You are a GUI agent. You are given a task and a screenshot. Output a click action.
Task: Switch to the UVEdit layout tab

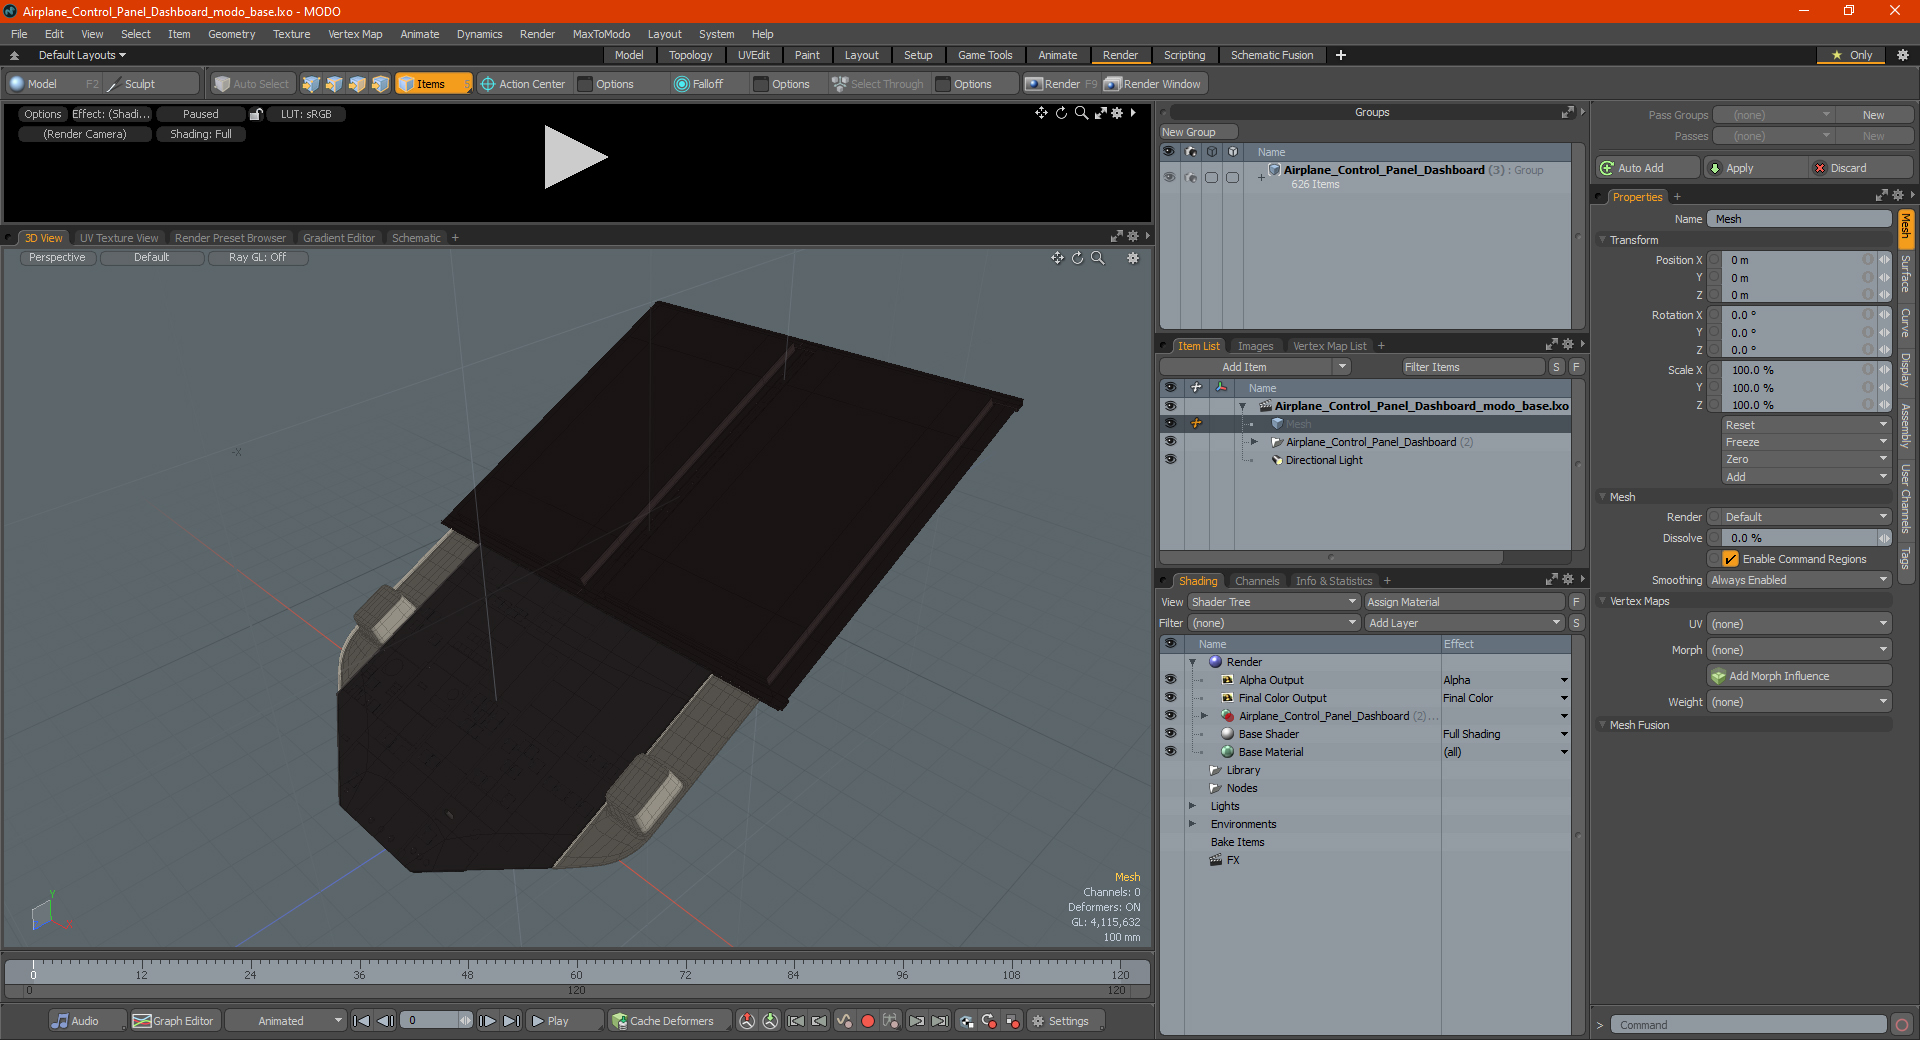point(753,55)
